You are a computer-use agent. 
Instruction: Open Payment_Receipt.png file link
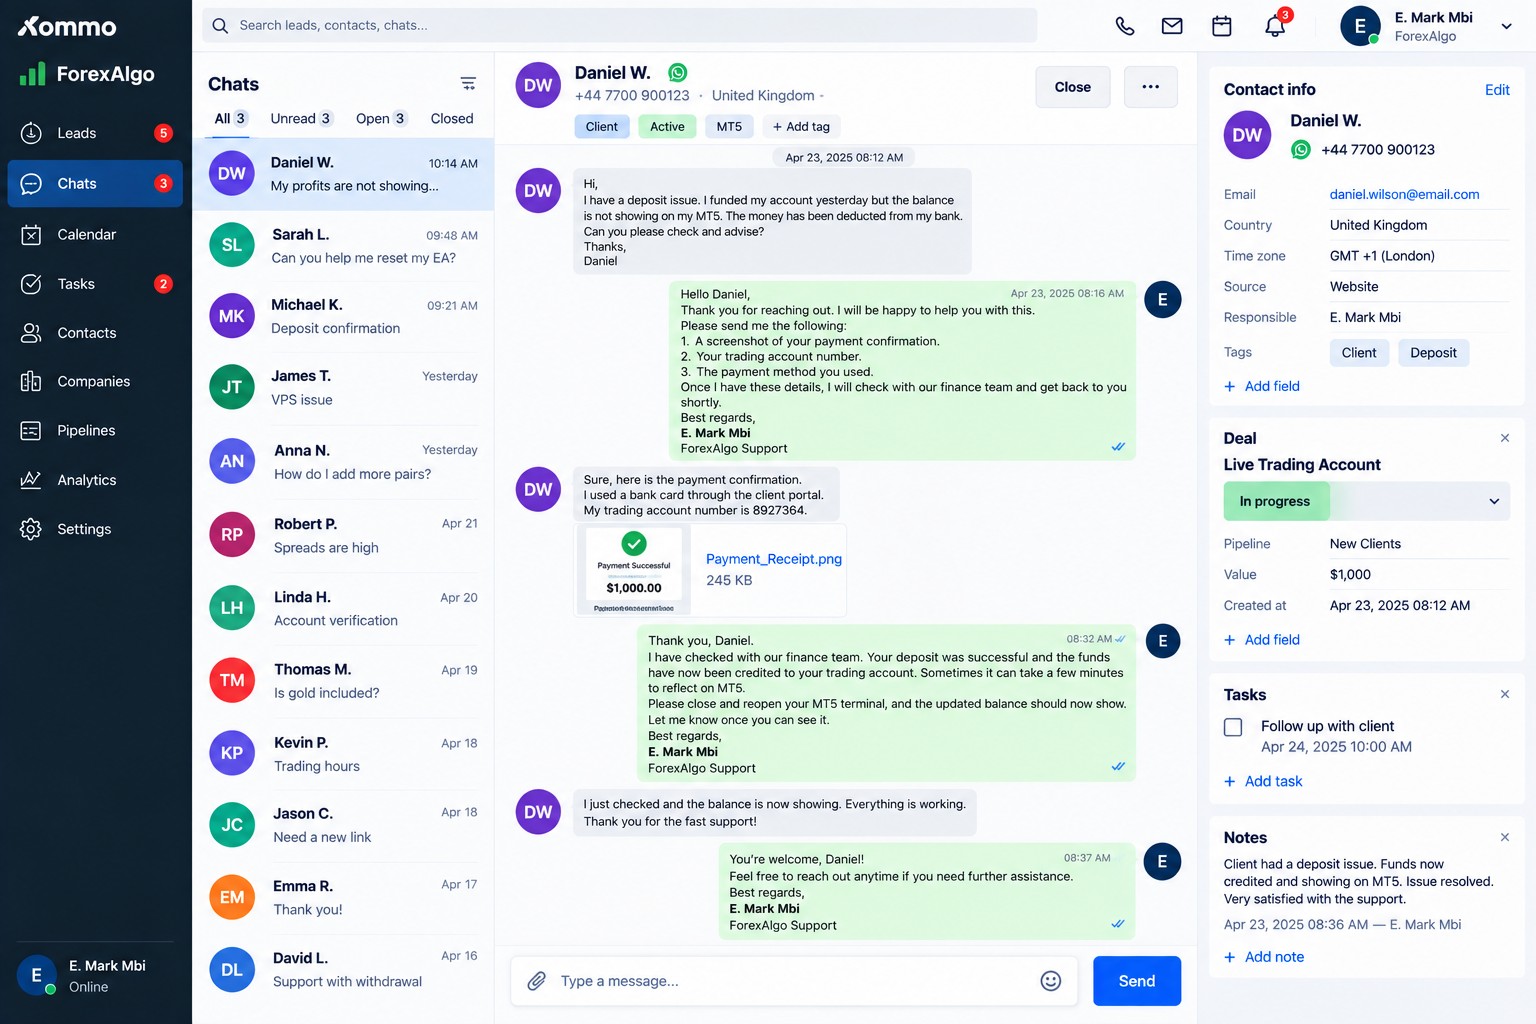point(774,559)
